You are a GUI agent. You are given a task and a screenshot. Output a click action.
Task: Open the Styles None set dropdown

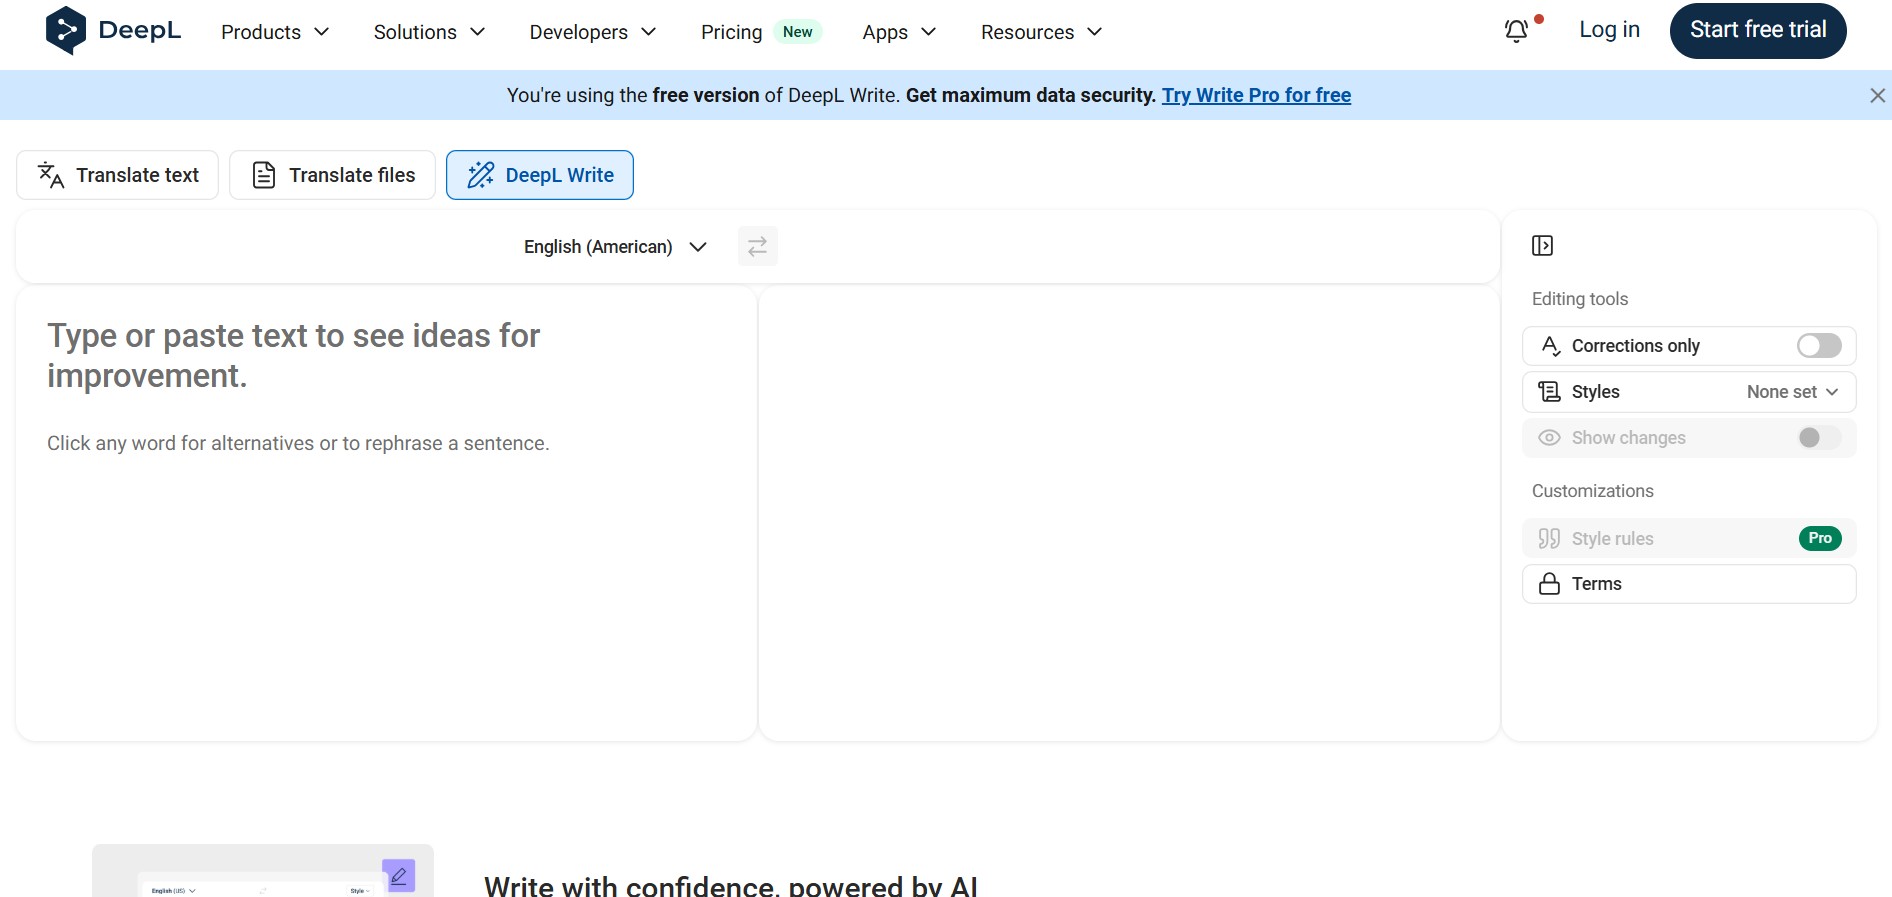tap(1792, 392)
